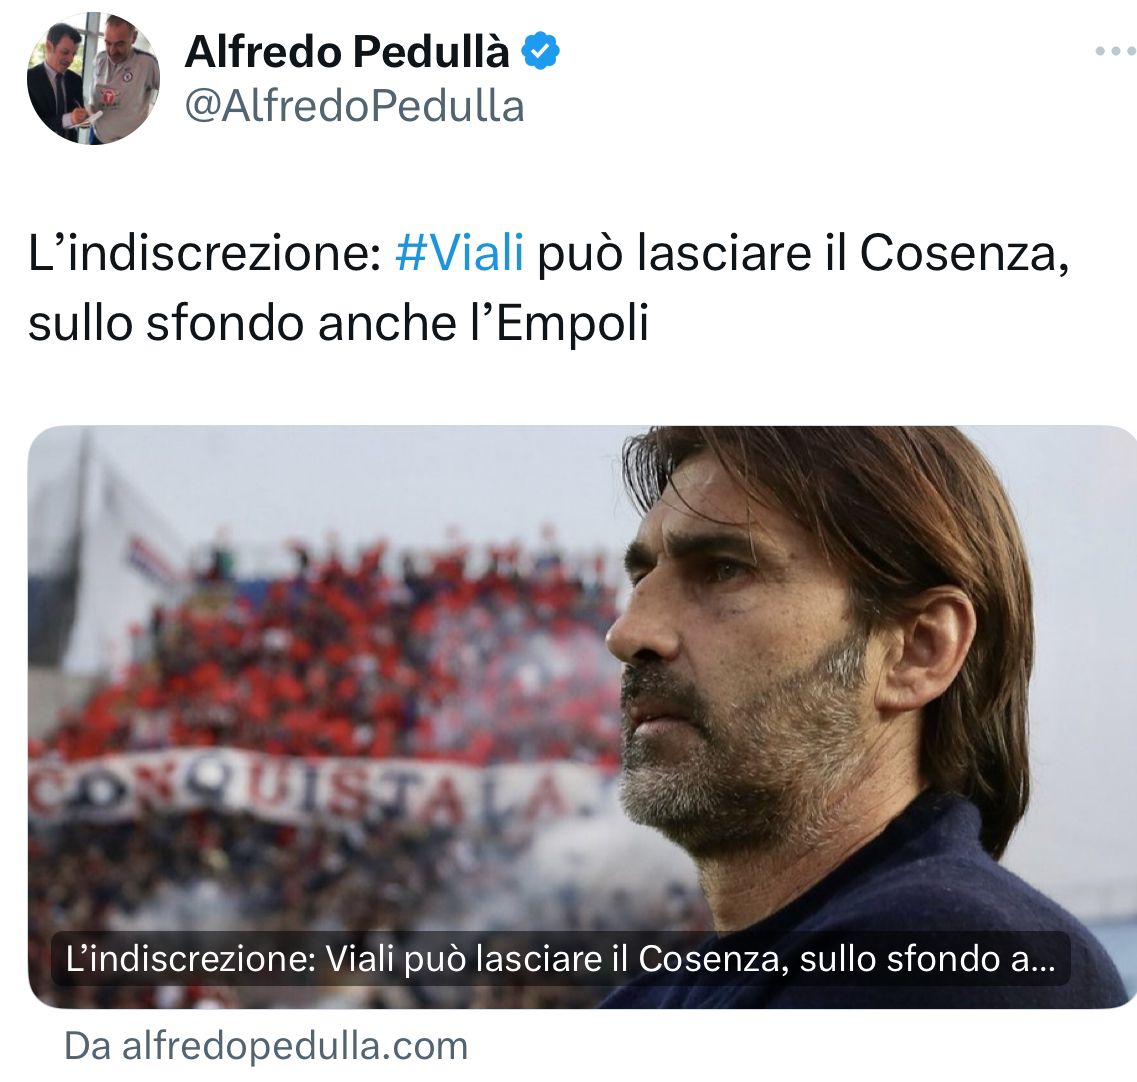This screenshot has width=1137, height=1082.
Task: Click the word L'indiscrezione starting the tweet
Action: 204,254
